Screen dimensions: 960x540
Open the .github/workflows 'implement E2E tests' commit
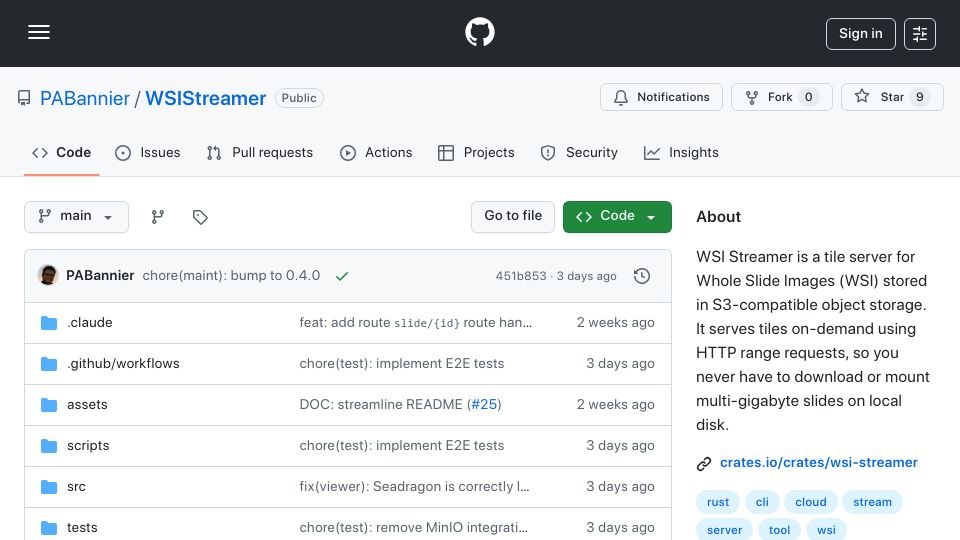coord(402,364)
